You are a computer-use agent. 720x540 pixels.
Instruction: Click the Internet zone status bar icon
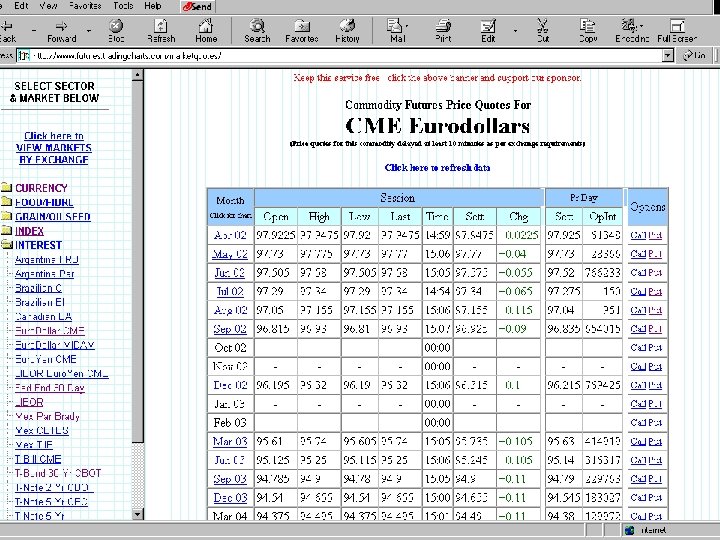[x=630, y=530]
